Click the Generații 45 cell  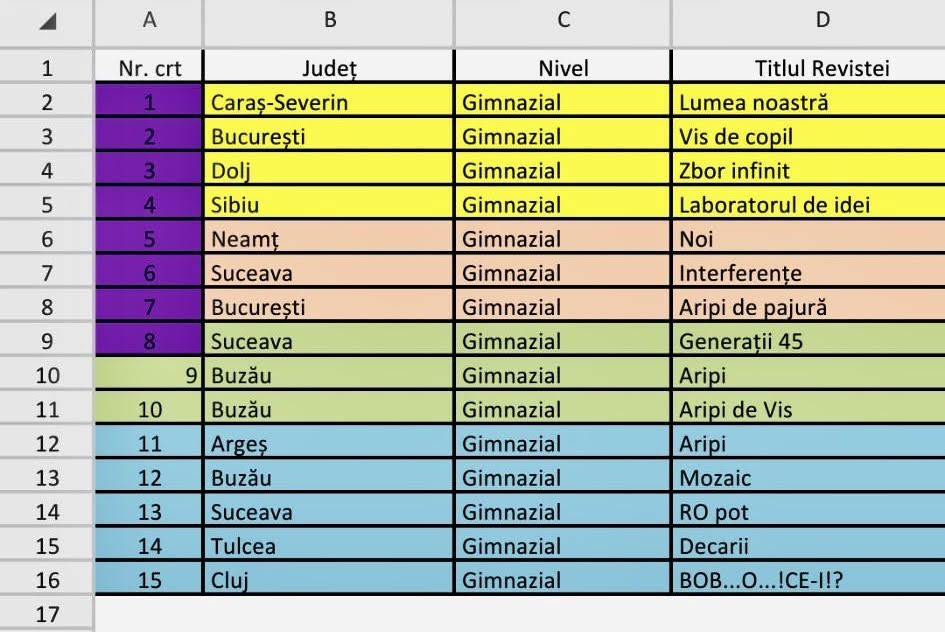click(x=809, y=341)
